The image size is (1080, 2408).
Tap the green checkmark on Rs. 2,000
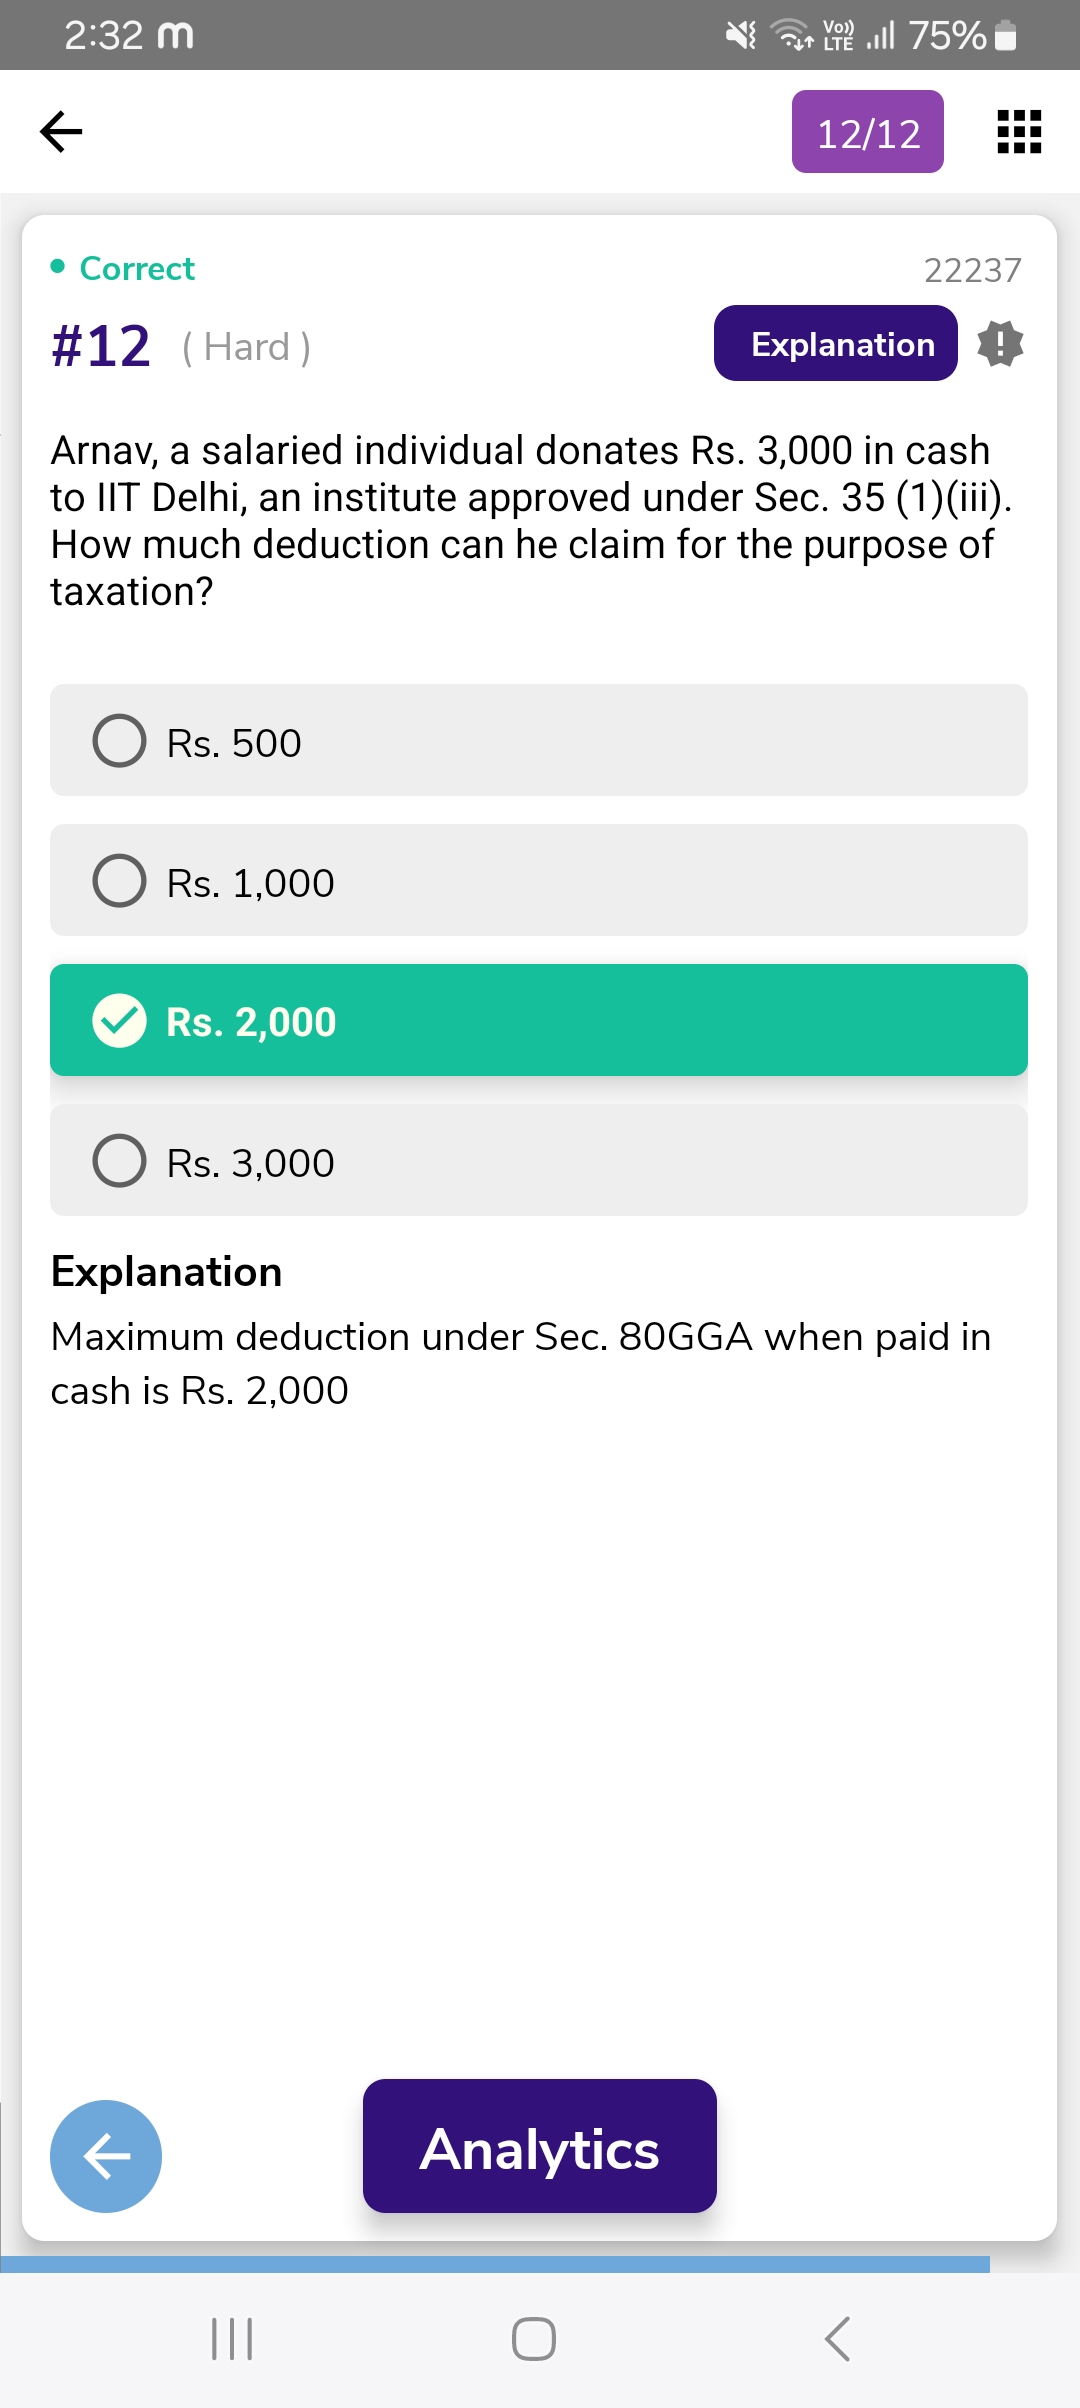120,1020
